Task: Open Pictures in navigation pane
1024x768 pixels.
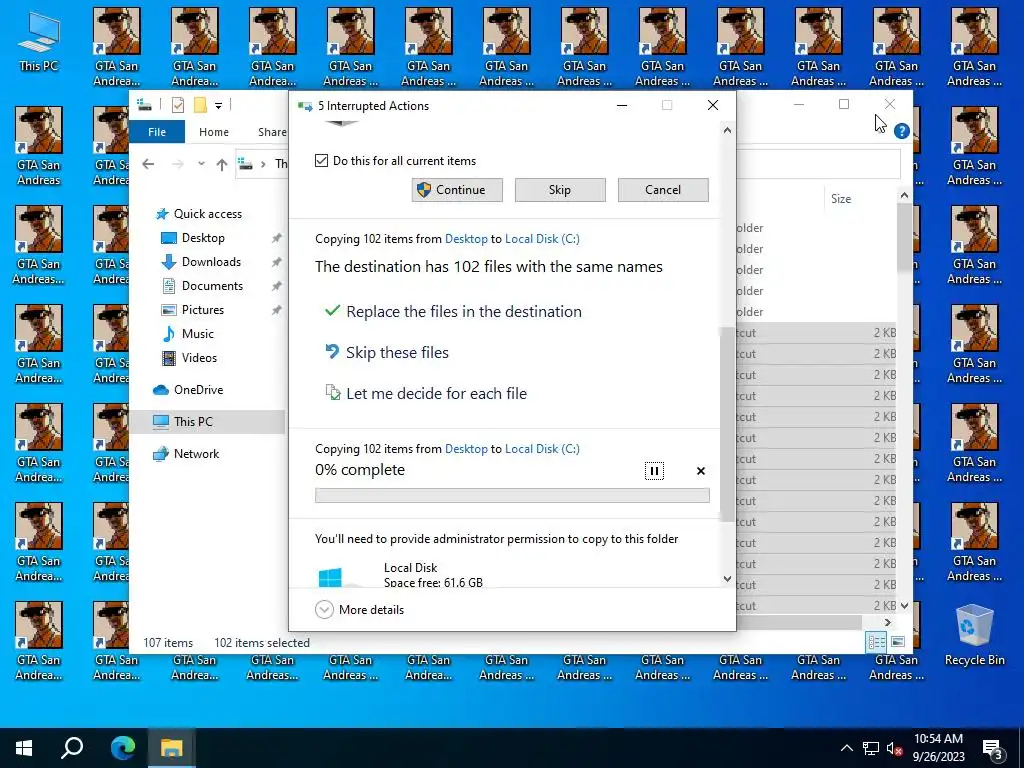Action: coord(192,310)
